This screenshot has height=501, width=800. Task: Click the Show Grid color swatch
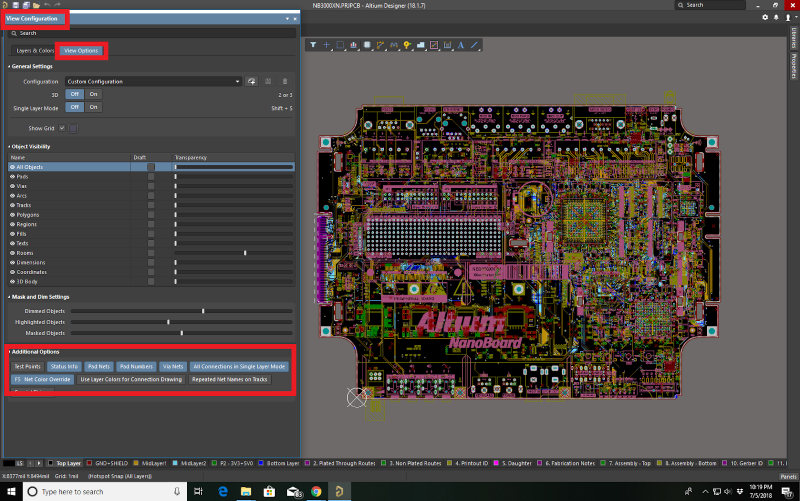[73, 128]
